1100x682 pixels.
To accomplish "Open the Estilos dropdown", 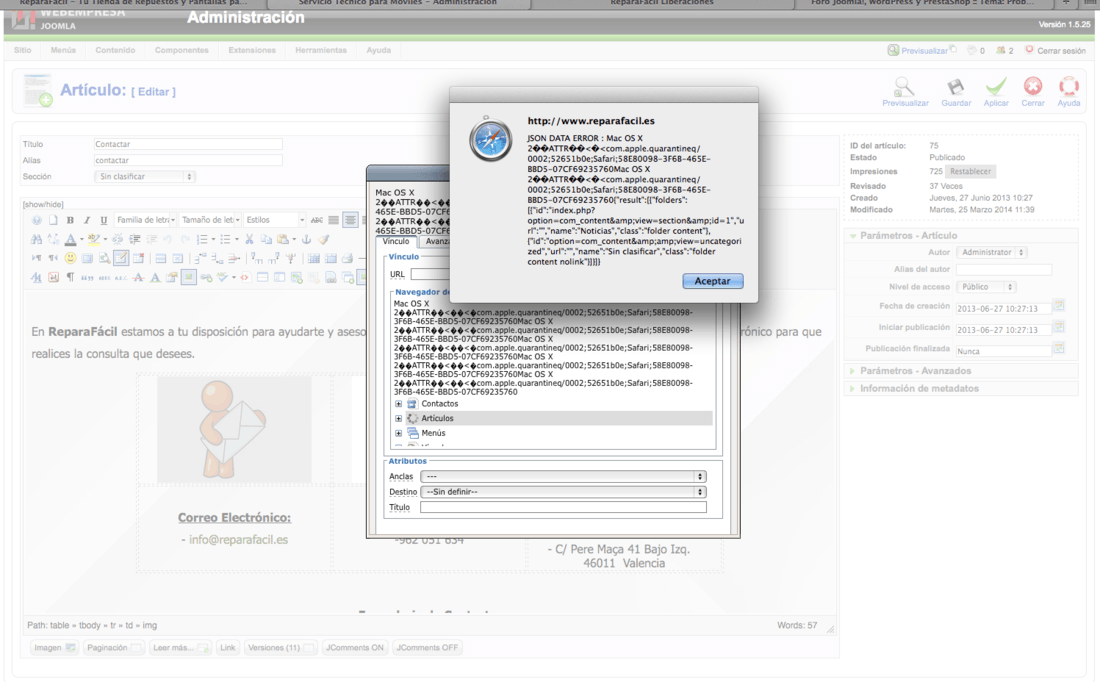I will pyautogui.click(x=274, y=220).
